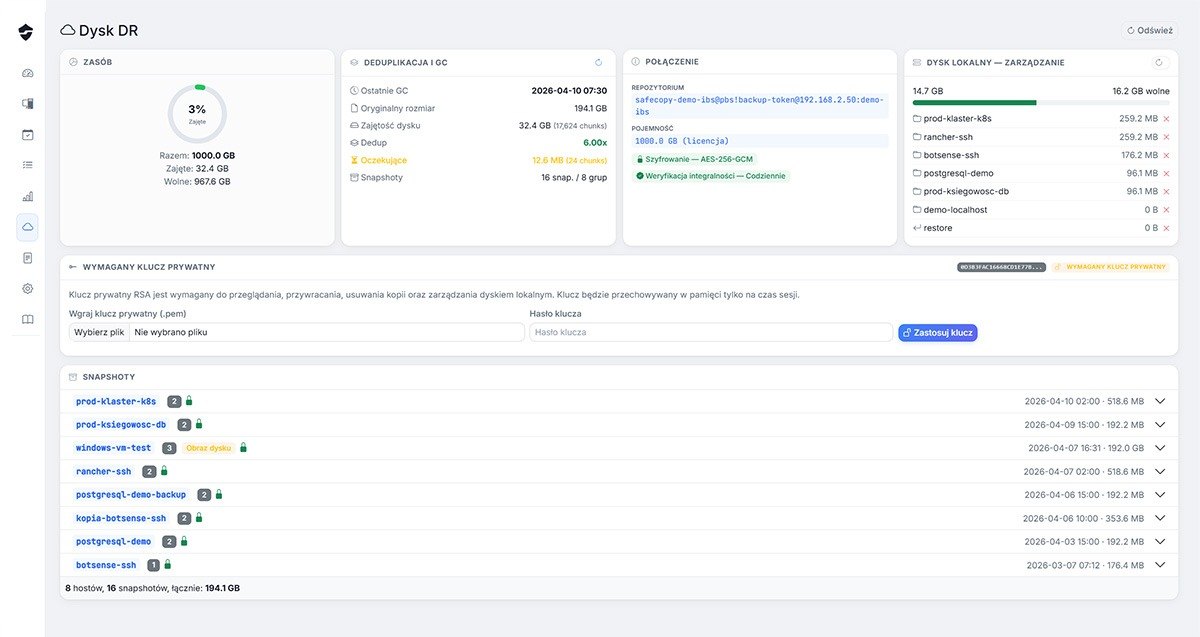Screen dimensions: 1200x637
Task: Open the bar chart statistics sidebar icon
Action: (x=27, y=196)
